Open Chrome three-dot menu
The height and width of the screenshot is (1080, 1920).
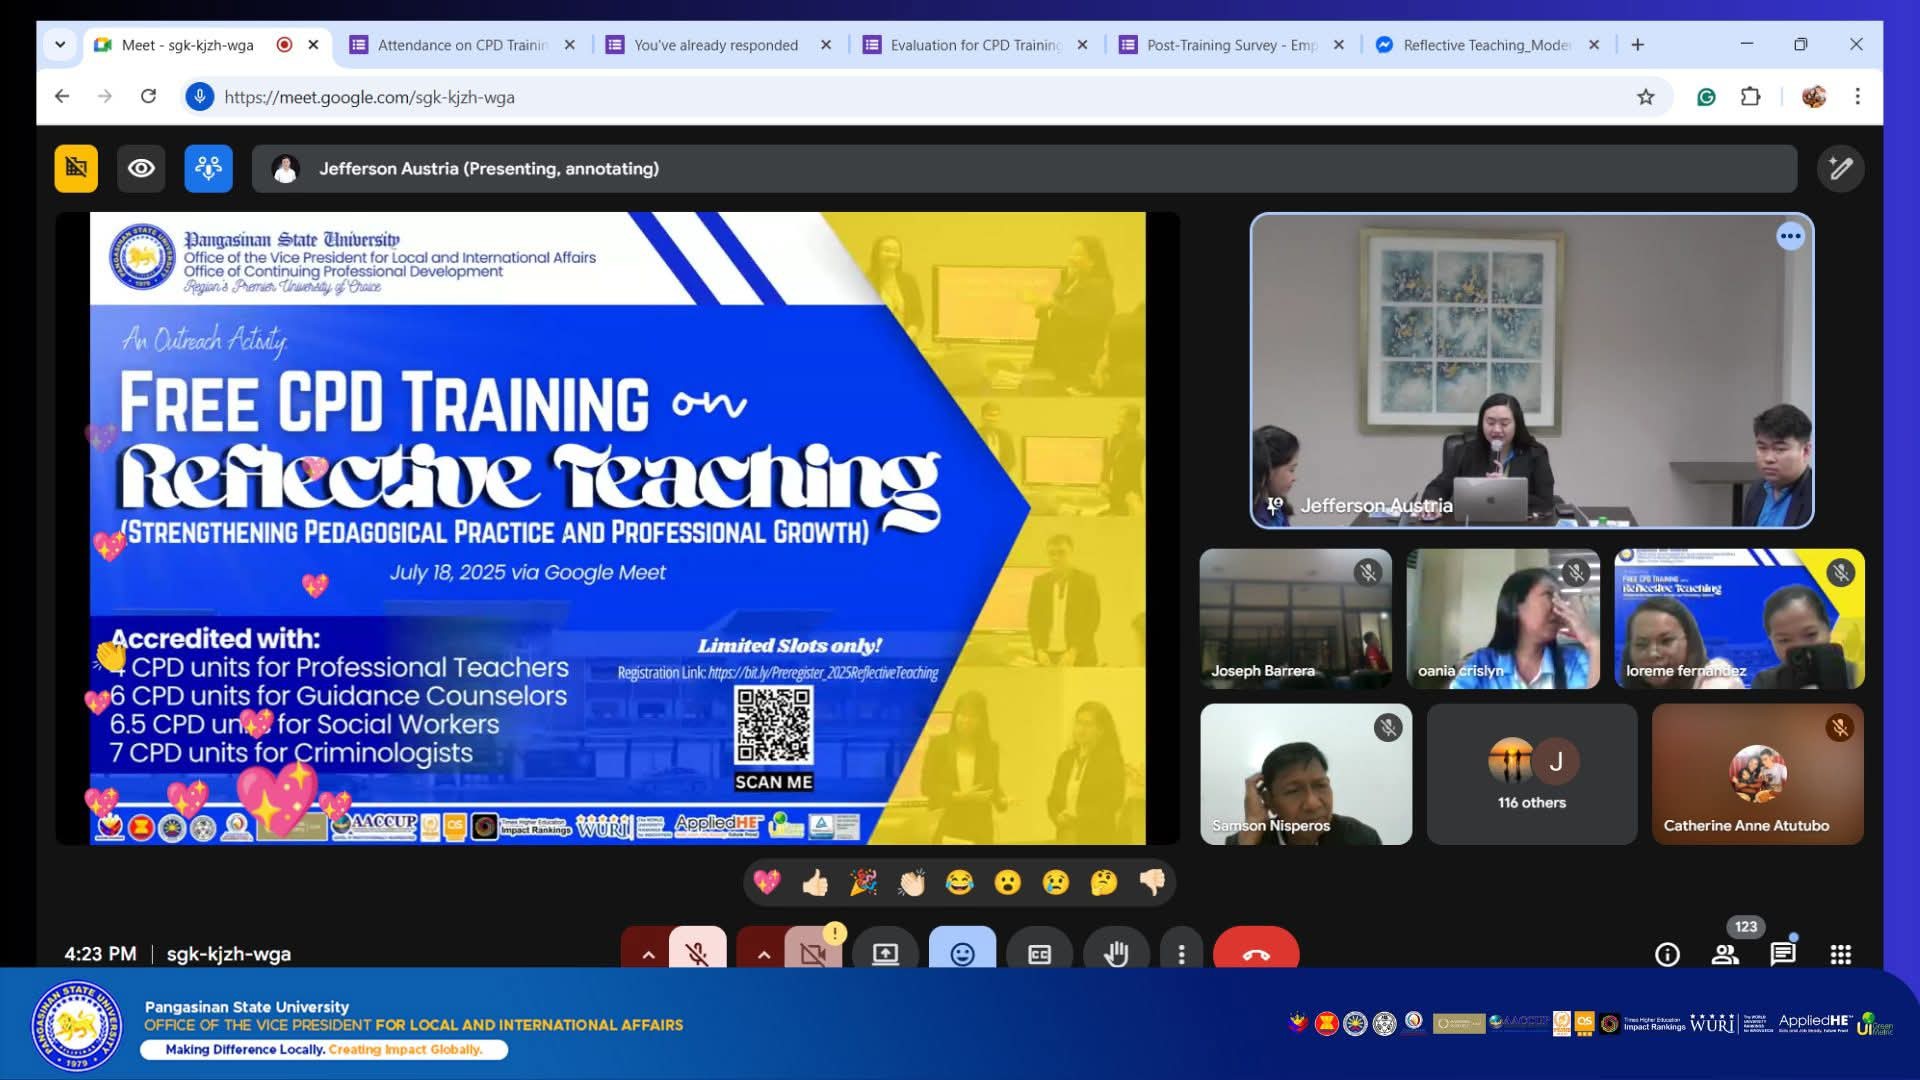1858,97
